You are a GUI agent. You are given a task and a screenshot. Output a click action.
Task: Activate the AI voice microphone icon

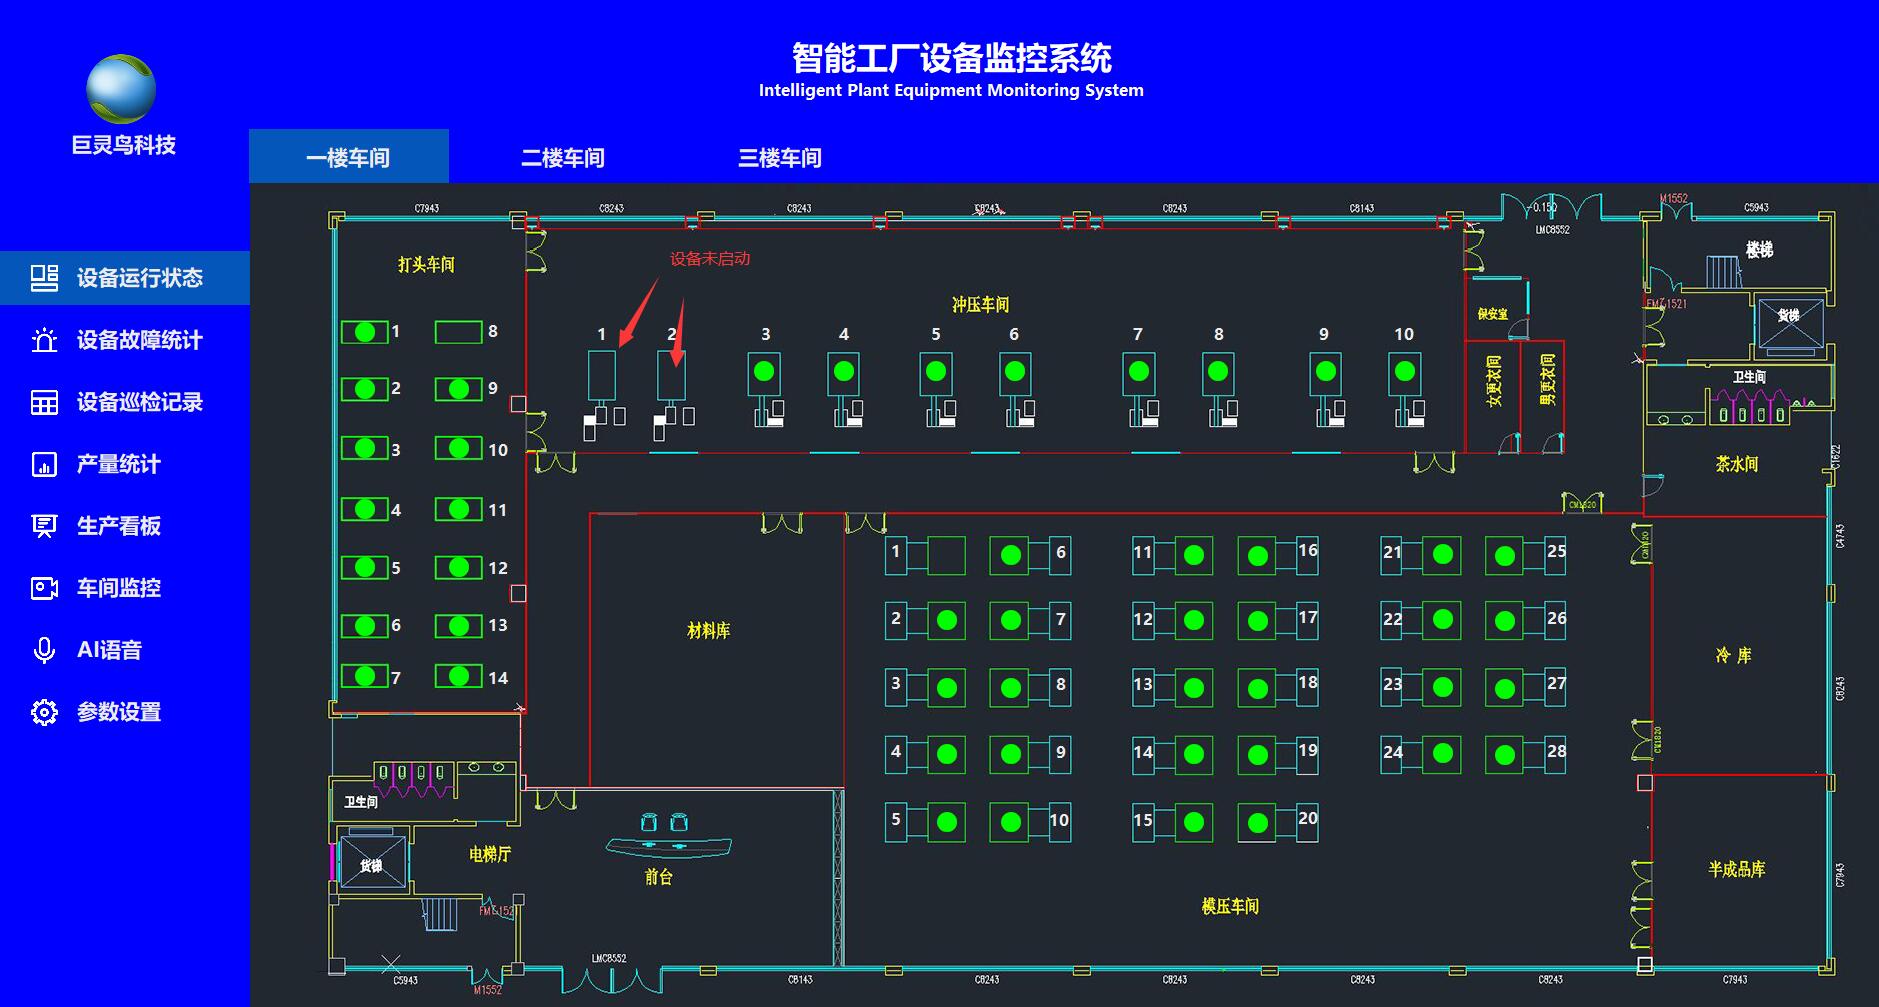44,650
